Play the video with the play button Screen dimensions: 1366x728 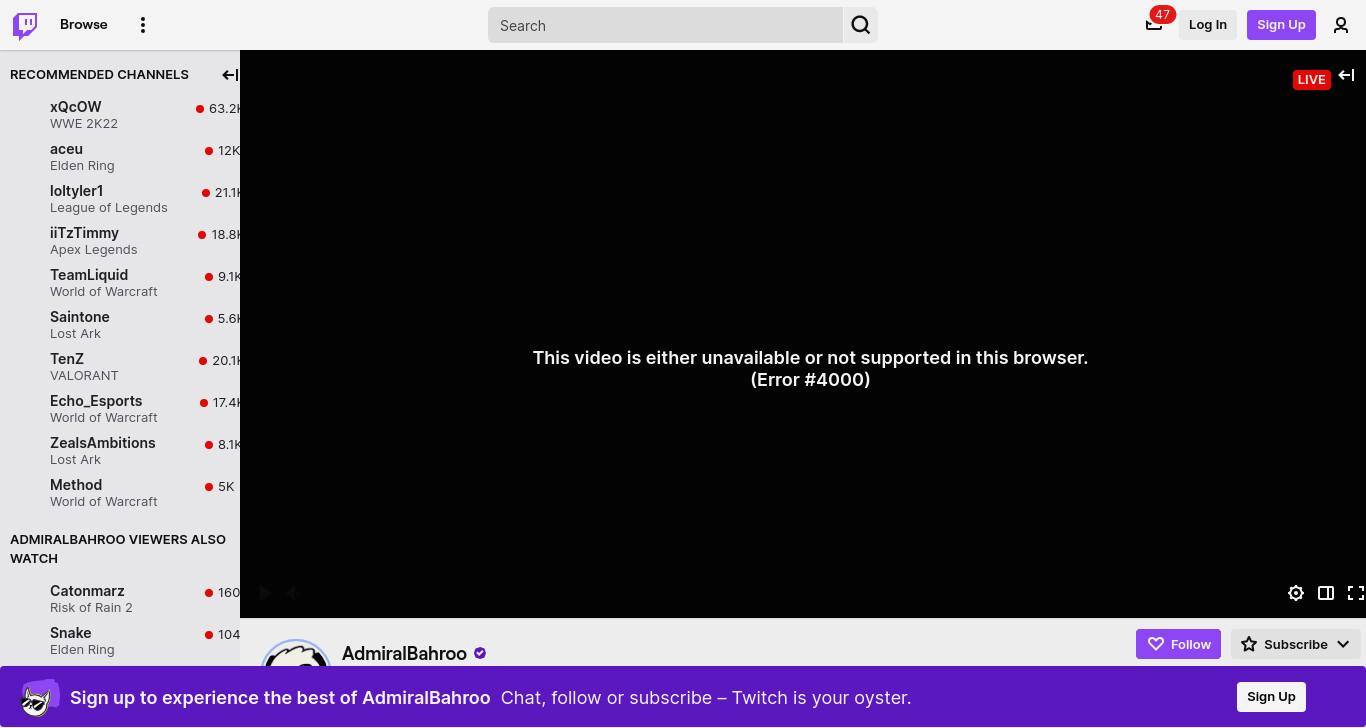[x=265, y=593]
